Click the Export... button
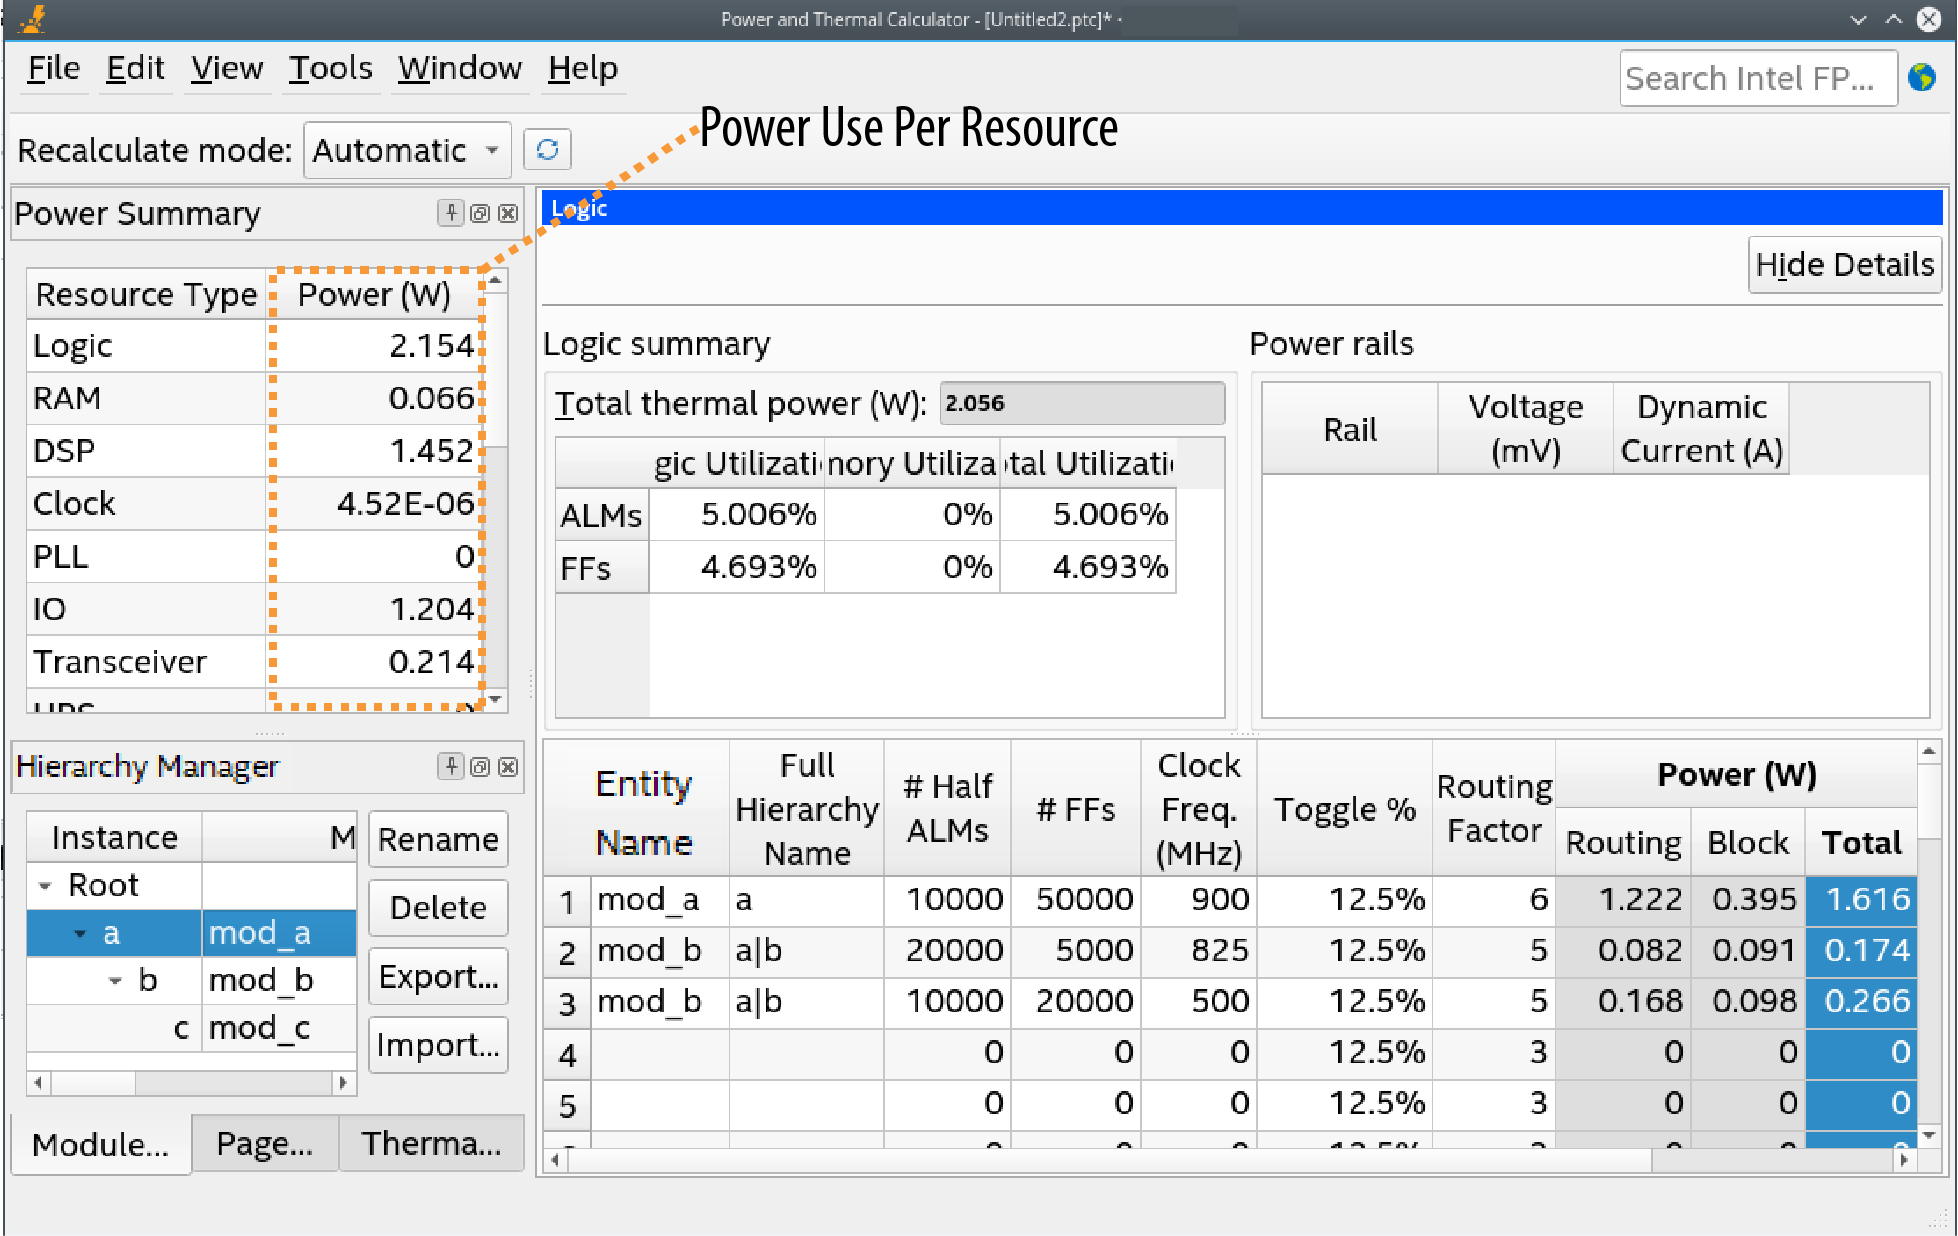The image size is (1958, 1236). pos(438,976)
